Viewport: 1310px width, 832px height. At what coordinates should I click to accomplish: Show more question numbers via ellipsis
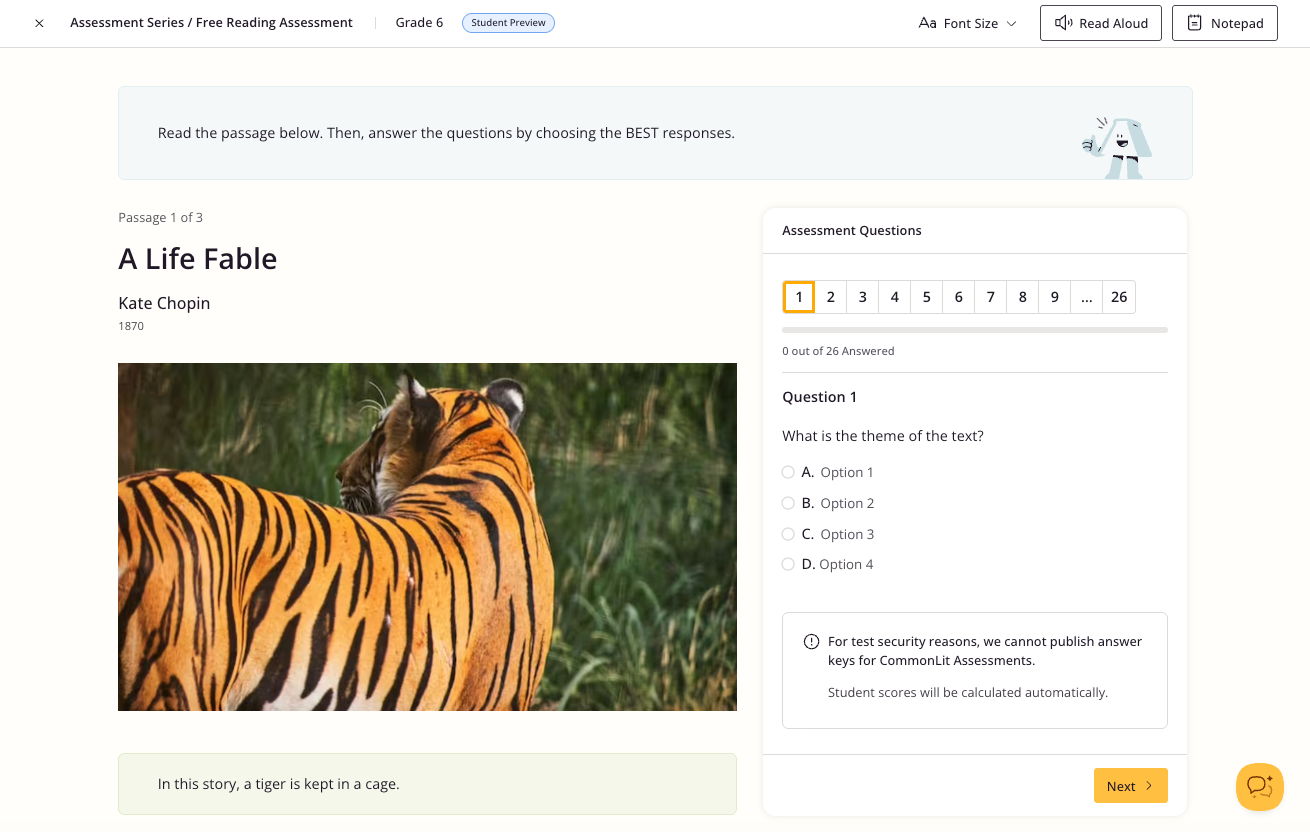(x=1087, y=297)
